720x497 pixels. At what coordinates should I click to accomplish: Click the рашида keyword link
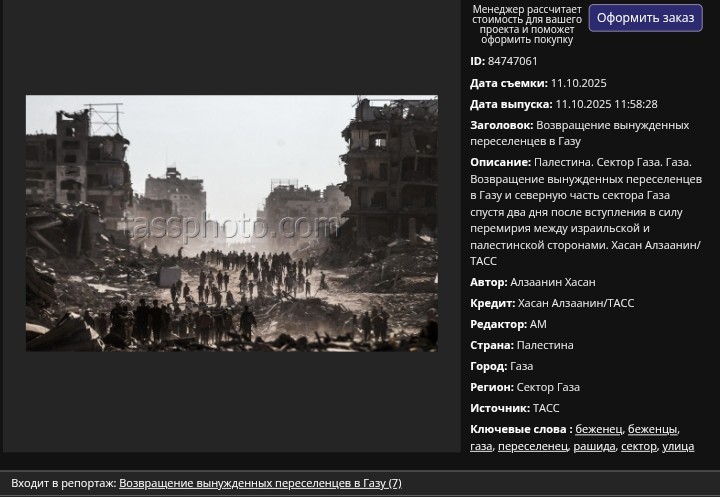594,446
